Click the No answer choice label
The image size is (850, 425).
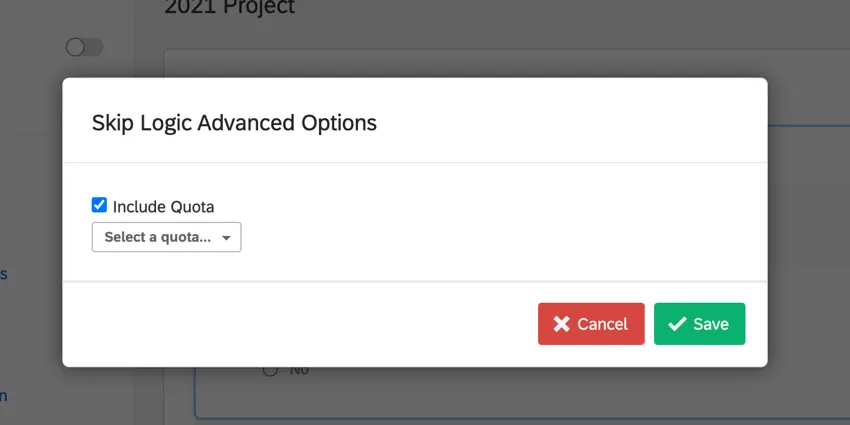(299, 370)
